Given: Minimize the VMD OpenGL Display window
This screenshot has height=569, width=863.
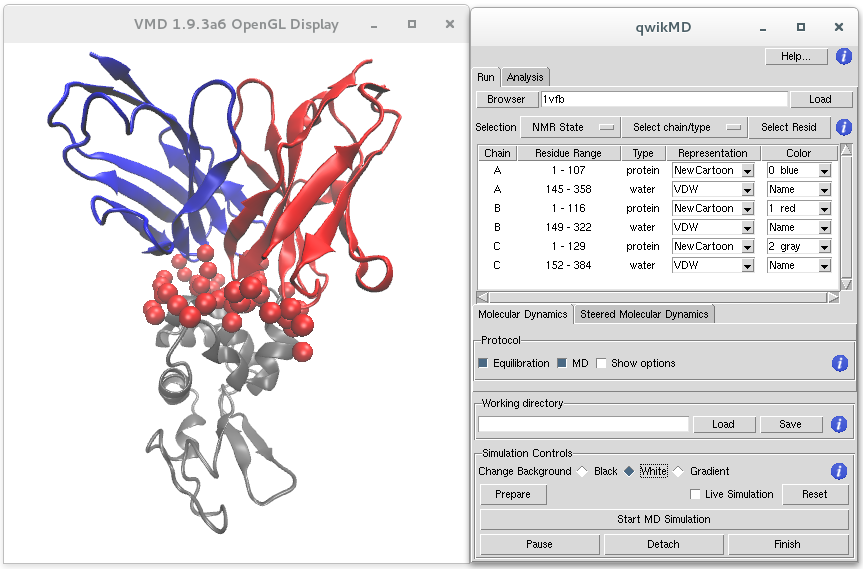Looking at the screenshot, I should coord(373,24).
